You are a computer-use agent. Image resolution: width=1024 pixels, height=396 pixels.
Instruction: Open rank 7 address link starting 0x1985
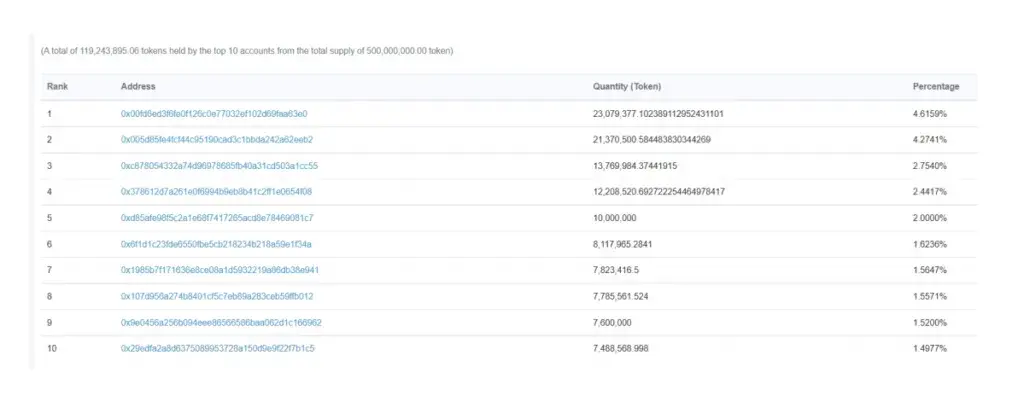[220, 270]
